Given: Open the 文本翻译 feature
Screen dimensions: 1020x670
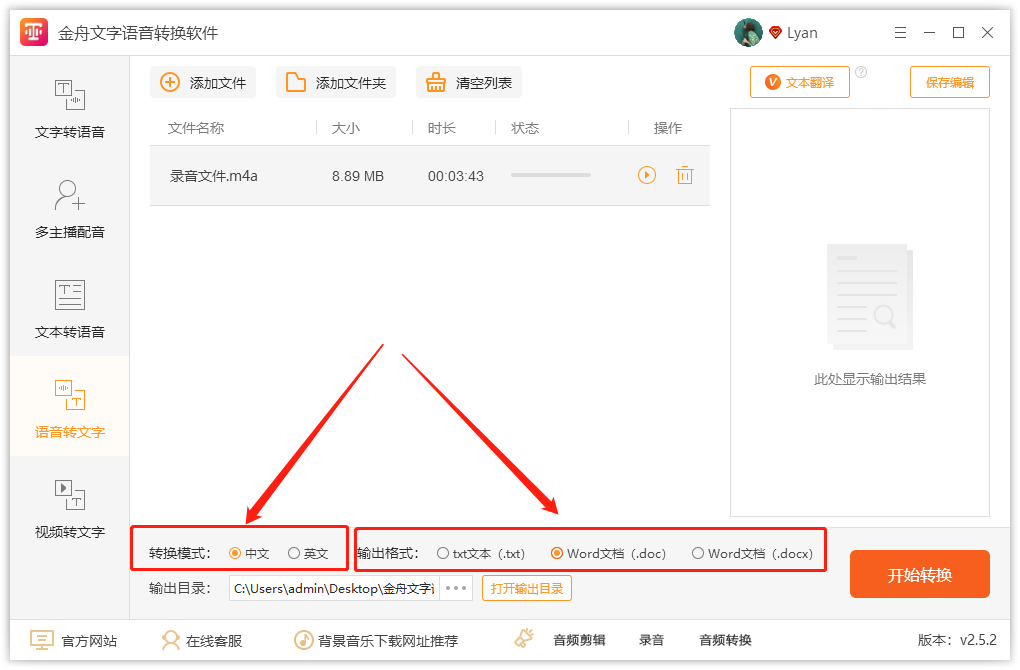Looking at the screenshot, I should [x=799, y=82].
